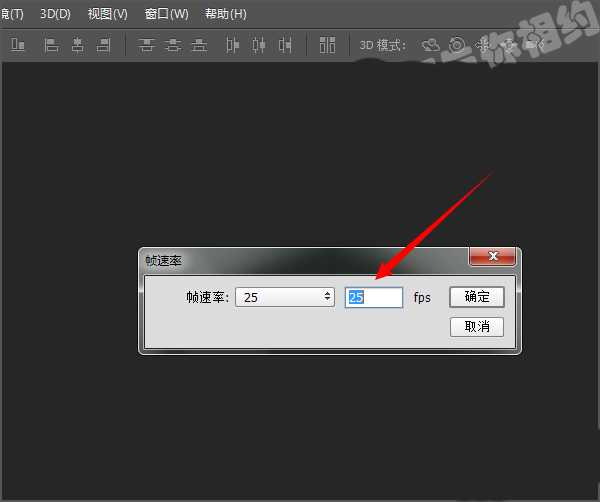Expand the 帧速率 preset dropdown showing 25
The image size is (600, 502).
285,297
